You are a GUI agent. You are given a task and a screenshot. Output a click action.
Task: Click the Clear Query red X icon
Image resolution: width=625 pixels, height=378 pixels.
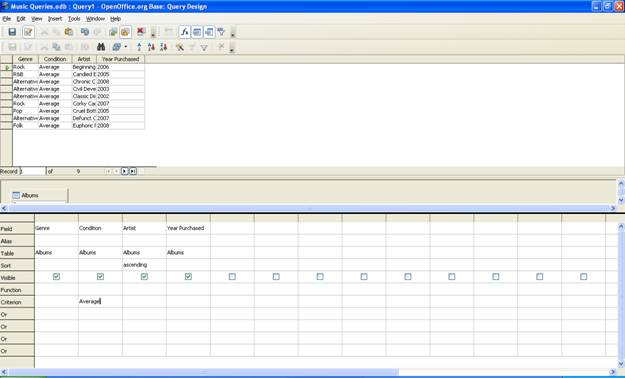pos(141,32)
